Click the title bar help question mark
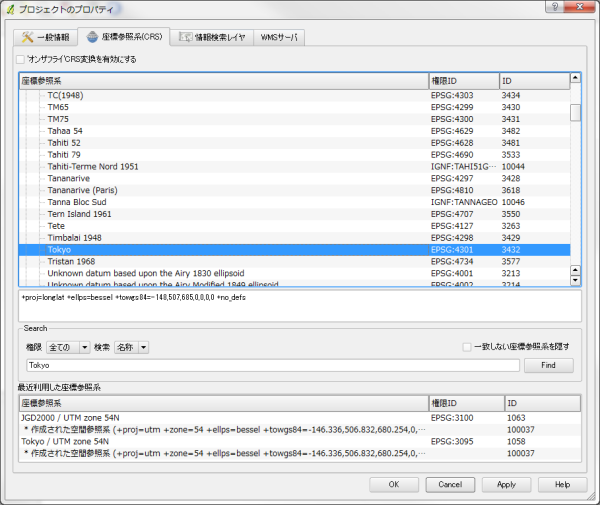Viewport: 600px width, 505px height. point(555,7)
